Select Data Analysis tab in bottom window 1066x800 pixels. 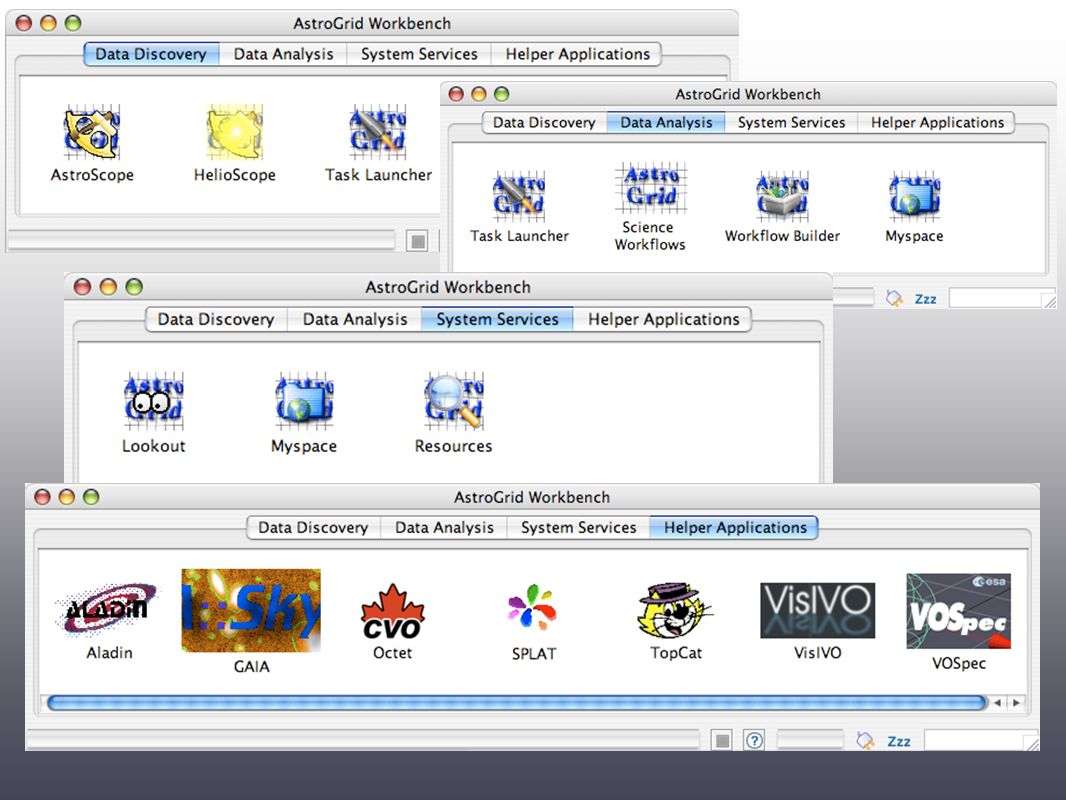pos(444,528)
